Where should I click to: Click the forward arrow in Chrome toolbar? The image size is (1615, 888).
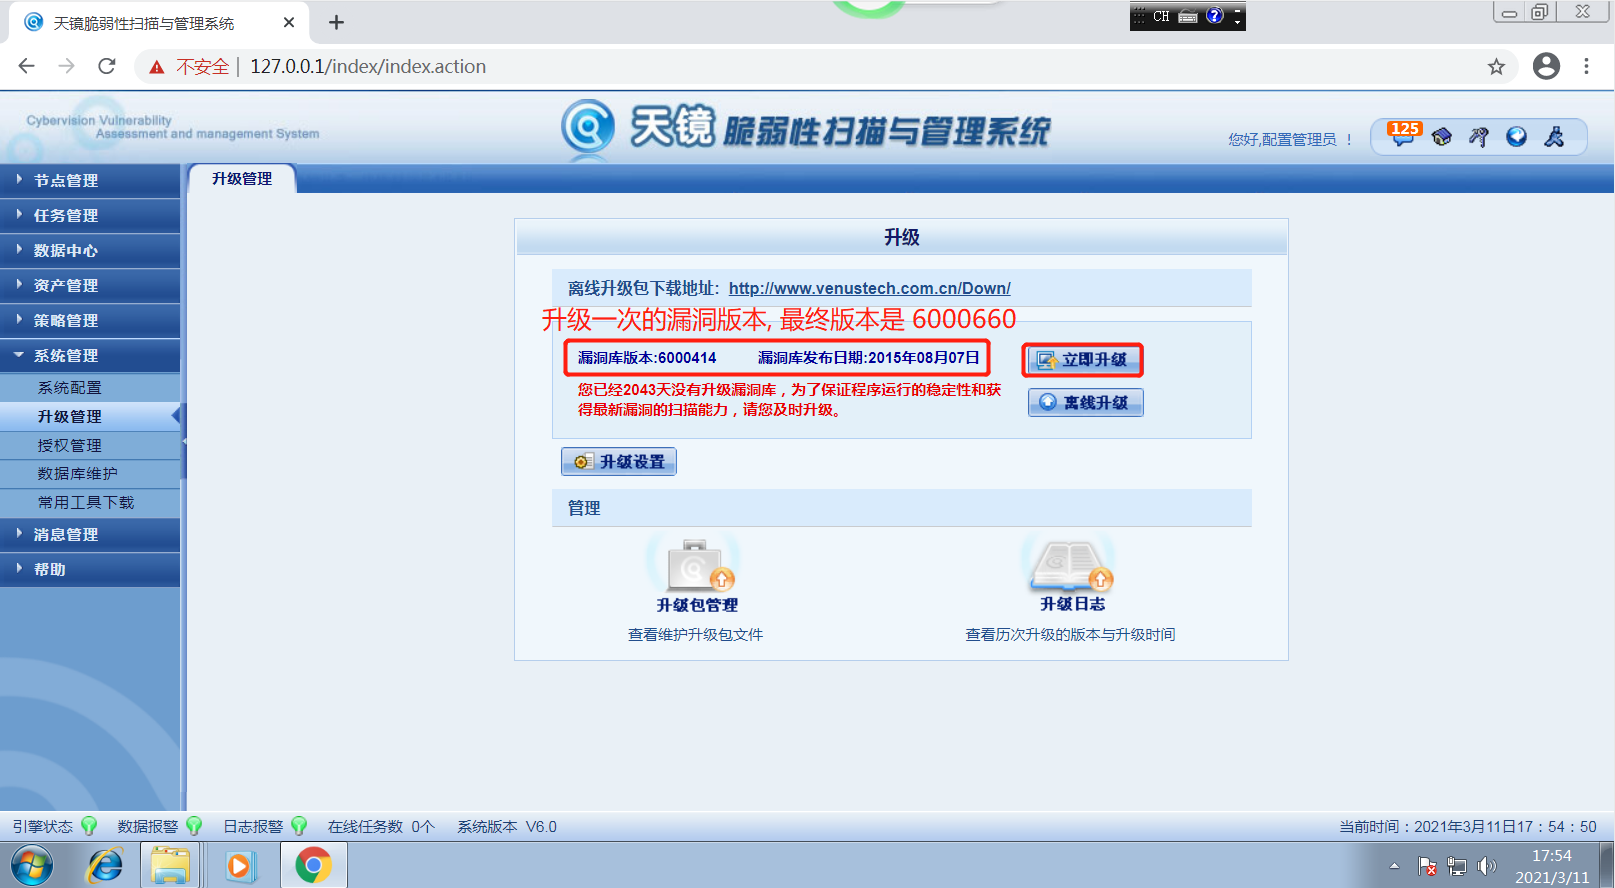tap(66, 66)
